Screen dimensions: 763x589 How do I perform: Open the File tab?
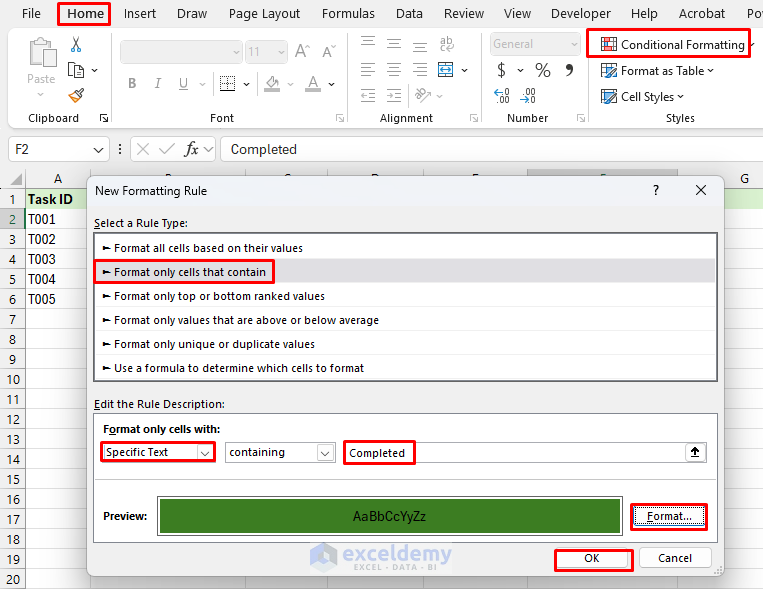[x=31, y=14]
